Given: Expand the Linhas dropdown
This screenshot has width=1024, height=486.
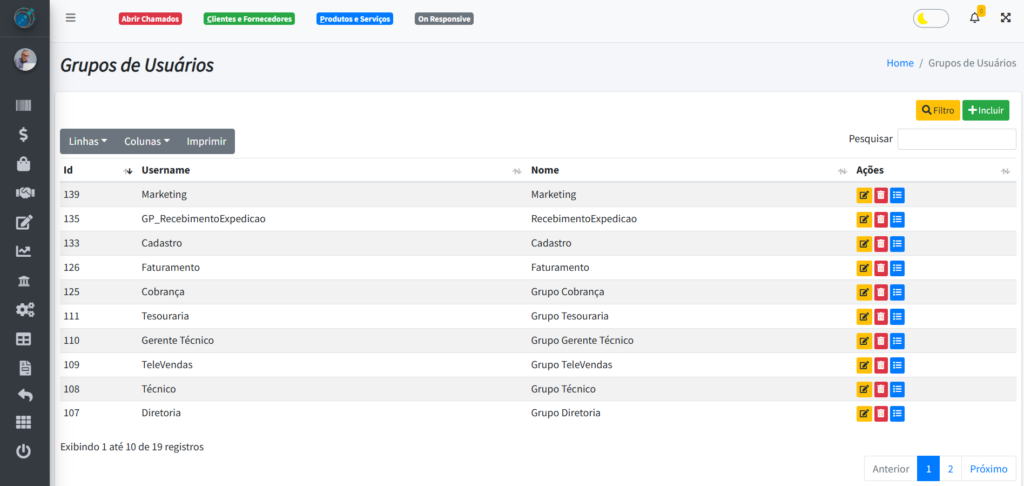Looking at the screenshot, I should [x=88, y=141].
